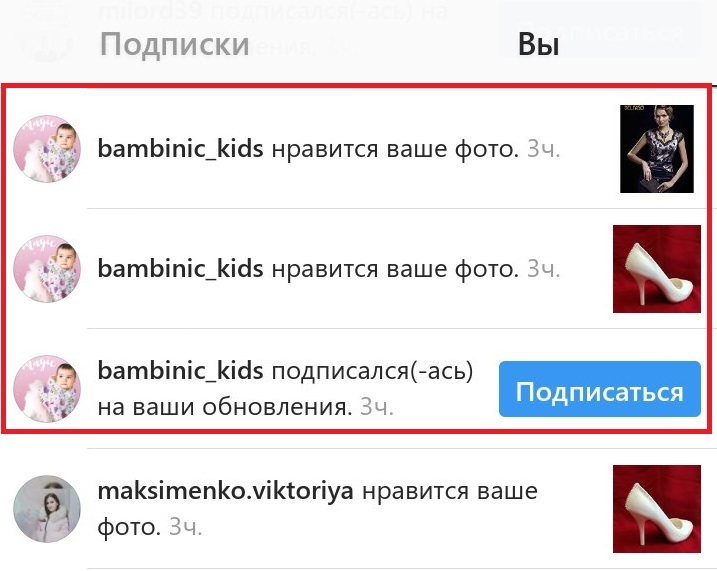Image resolution: width=717 pixels, height=571 pixels.
Task: View the woman in dress photo thumbnail
Action: pyautogui.click(x=657, y=149)
